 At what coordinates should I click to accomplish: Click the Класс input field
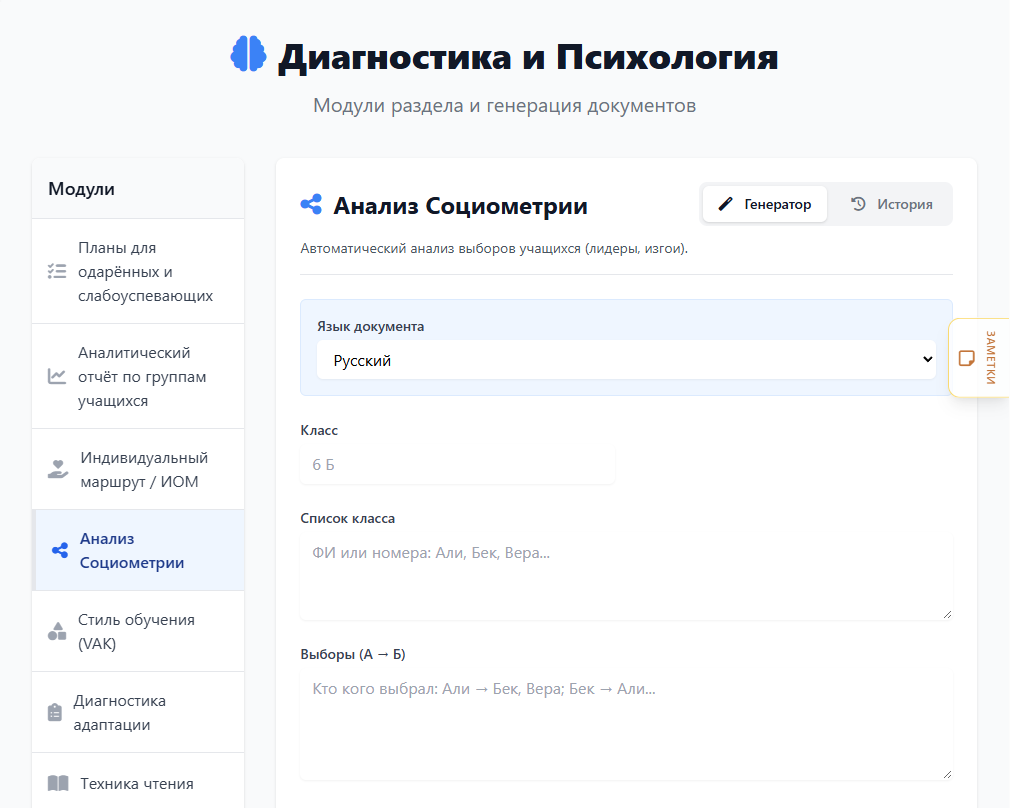[x=457, y=465]
